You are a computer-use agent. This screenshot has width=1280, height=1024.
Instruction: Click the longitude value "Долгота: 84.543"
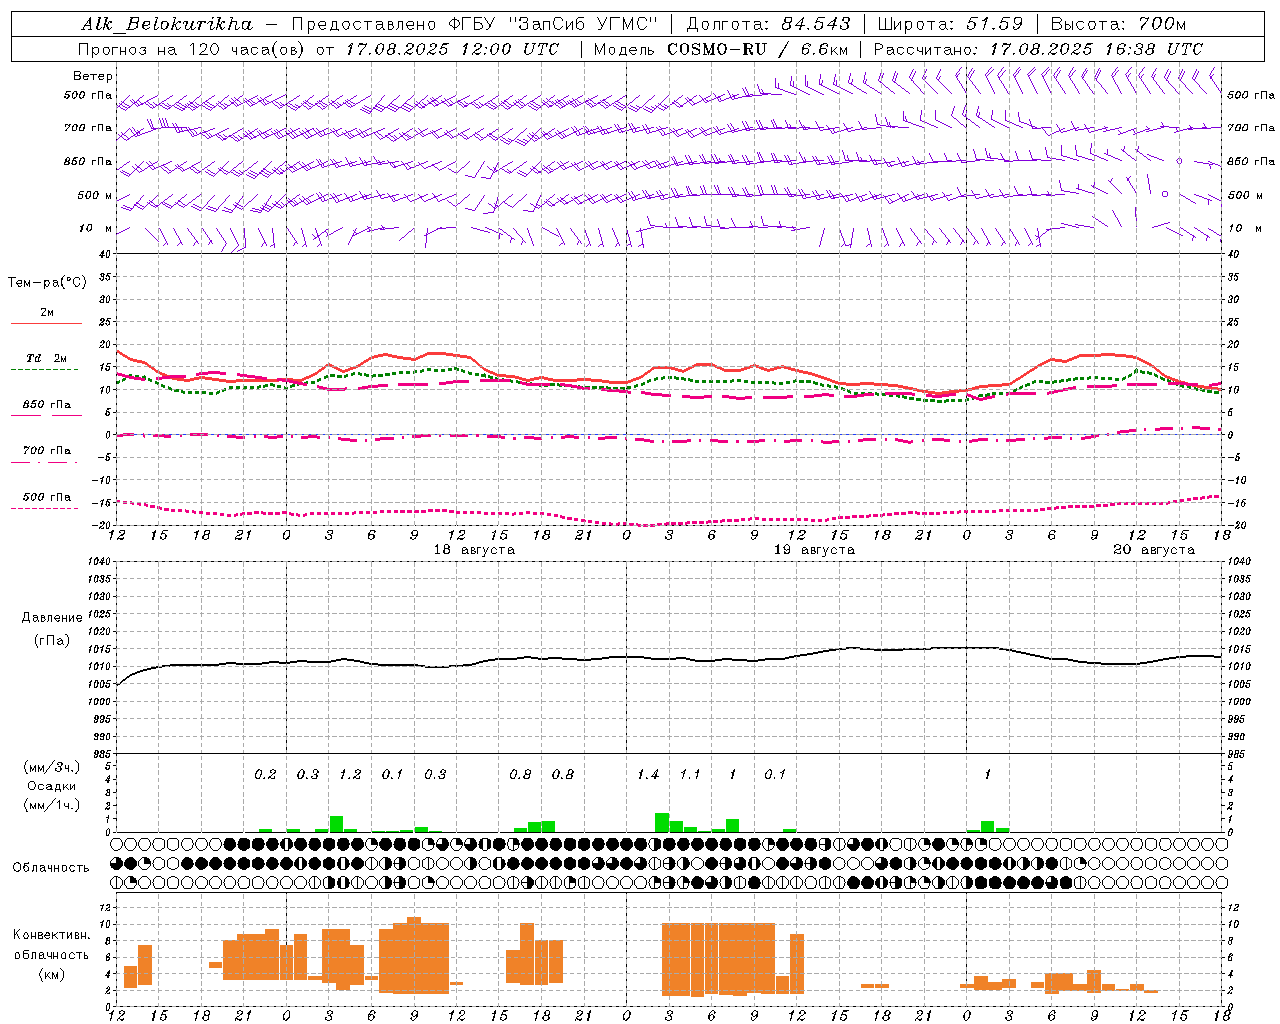click(x=768, y=24)
